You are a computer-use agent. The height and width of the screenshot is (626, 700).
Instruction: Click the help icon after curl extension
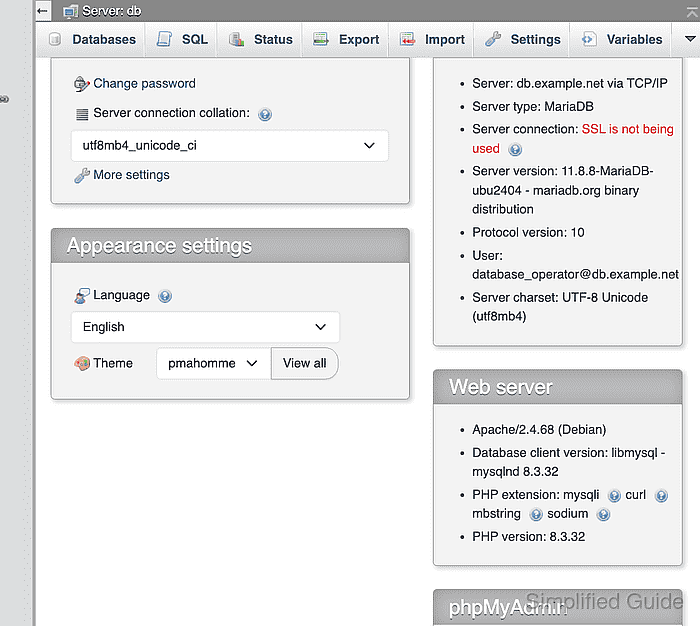coord(661,496)
